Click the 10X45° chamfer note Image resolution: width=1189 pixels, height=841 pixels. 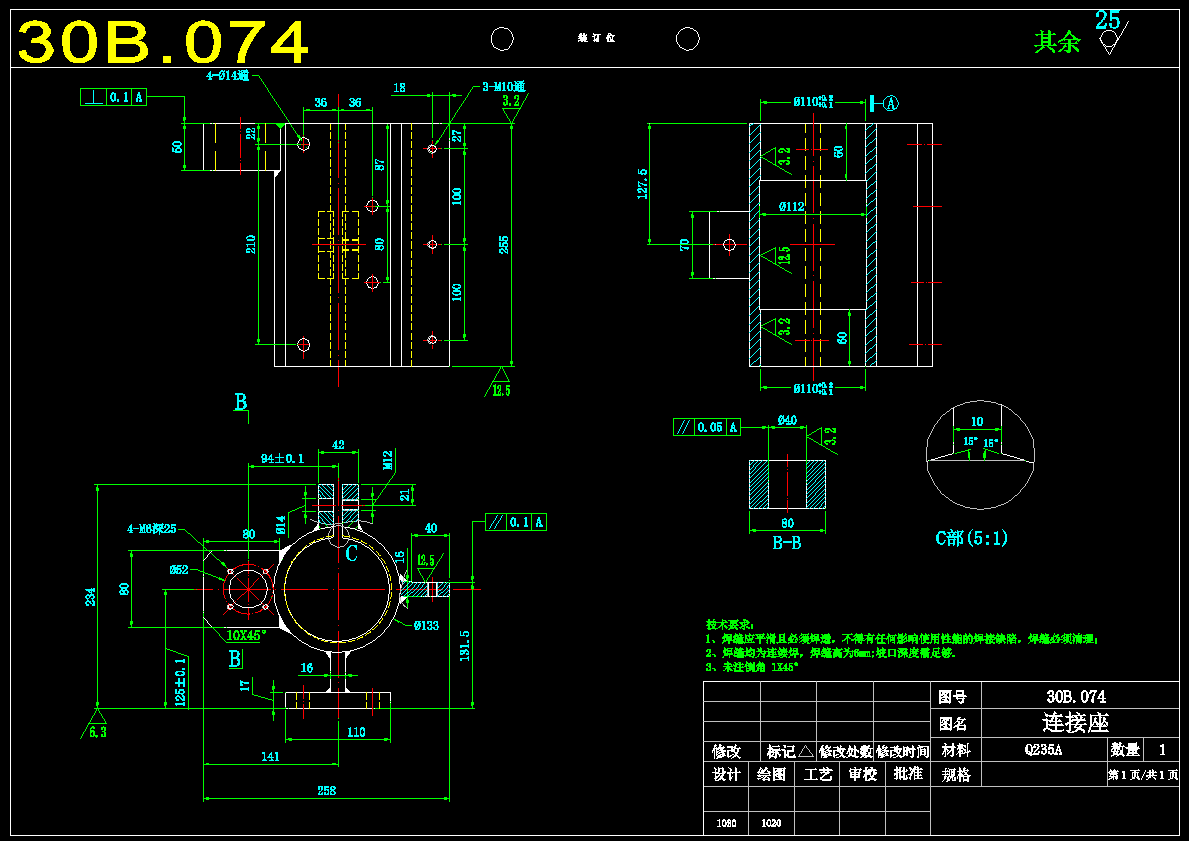coord(245,635)
